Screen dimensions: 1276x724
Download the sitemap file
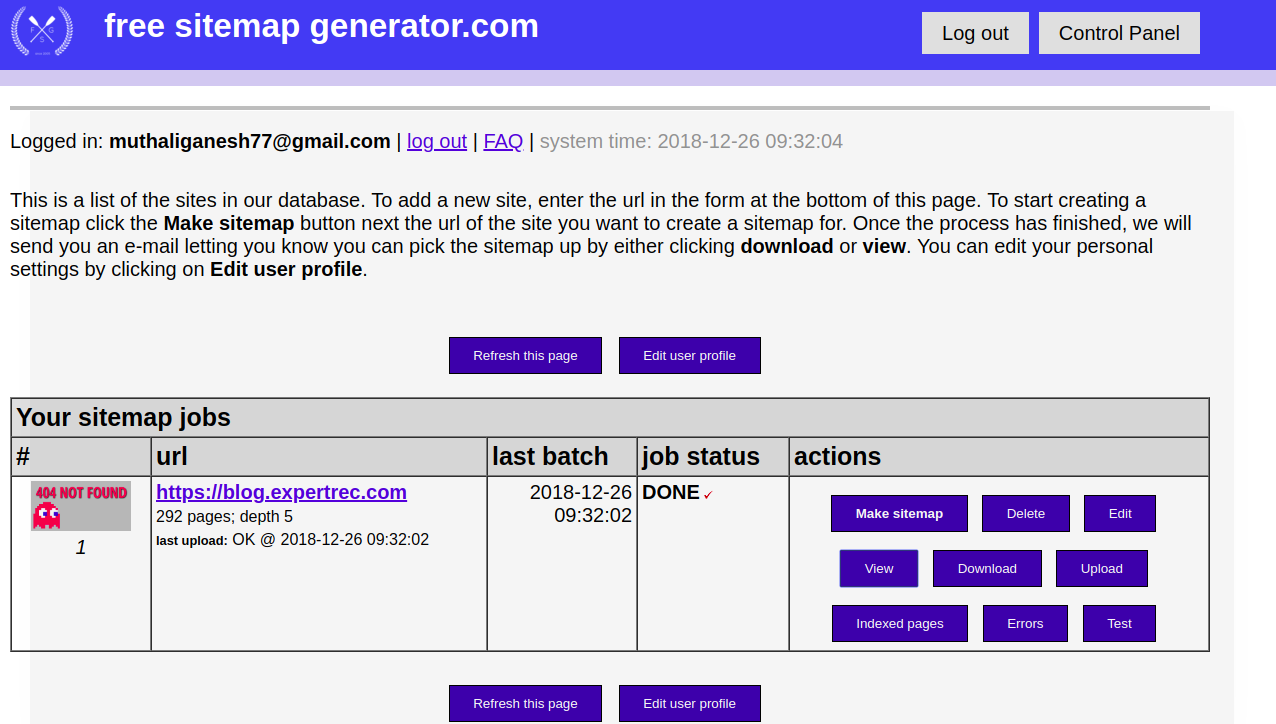tap(987, 568)
